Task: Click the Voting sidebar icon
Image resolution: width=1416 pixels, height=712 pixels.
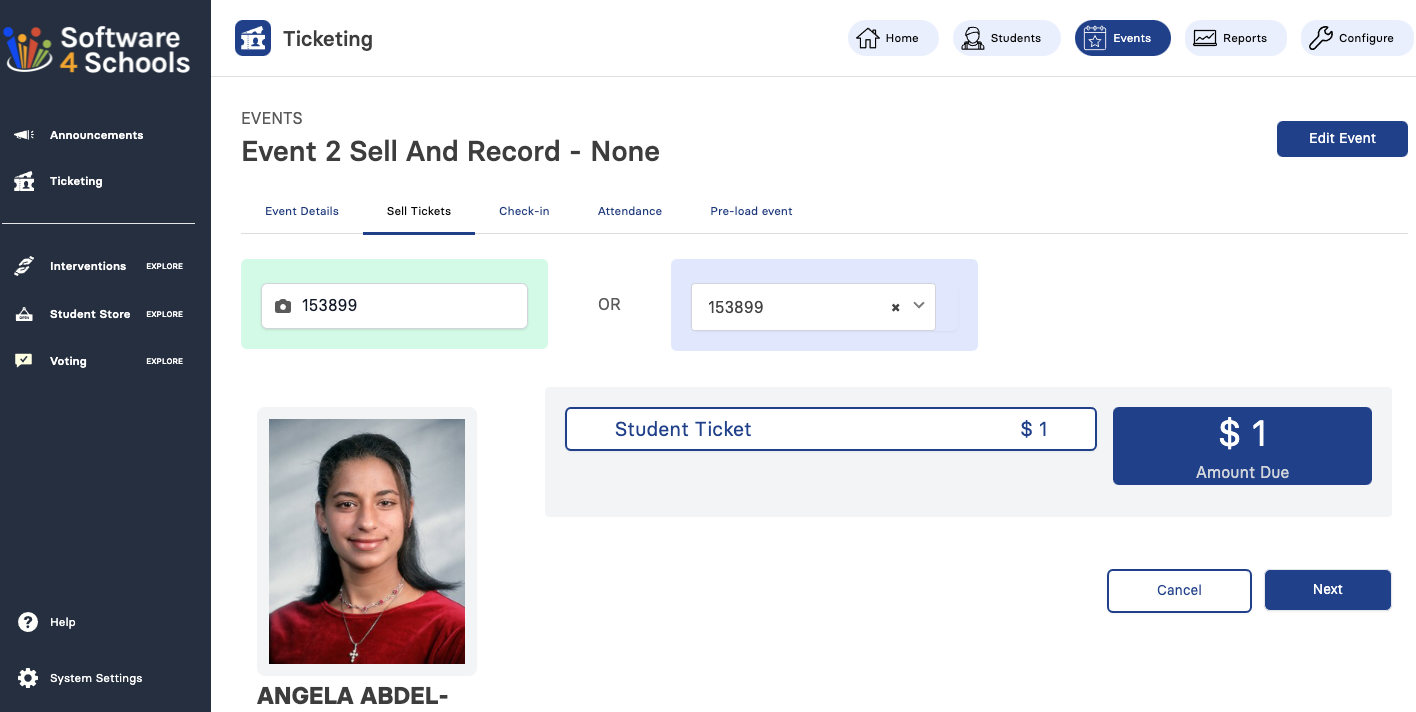Action: 24,360
